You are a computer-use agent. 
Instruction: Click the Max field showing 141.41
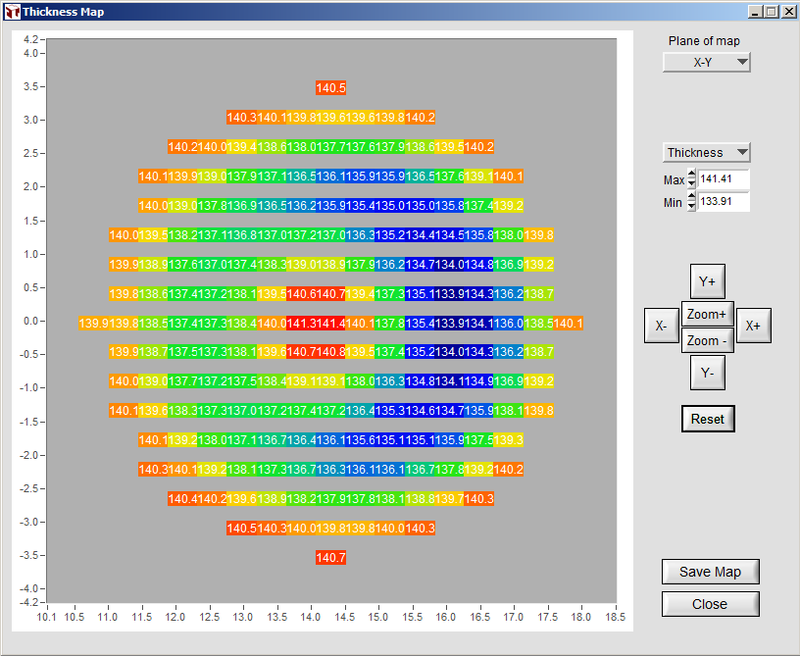pos(723,179)
